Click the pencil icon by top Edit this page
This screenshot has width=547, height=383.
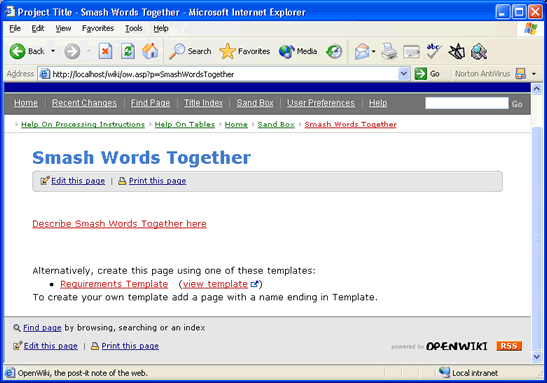point(45,181)
